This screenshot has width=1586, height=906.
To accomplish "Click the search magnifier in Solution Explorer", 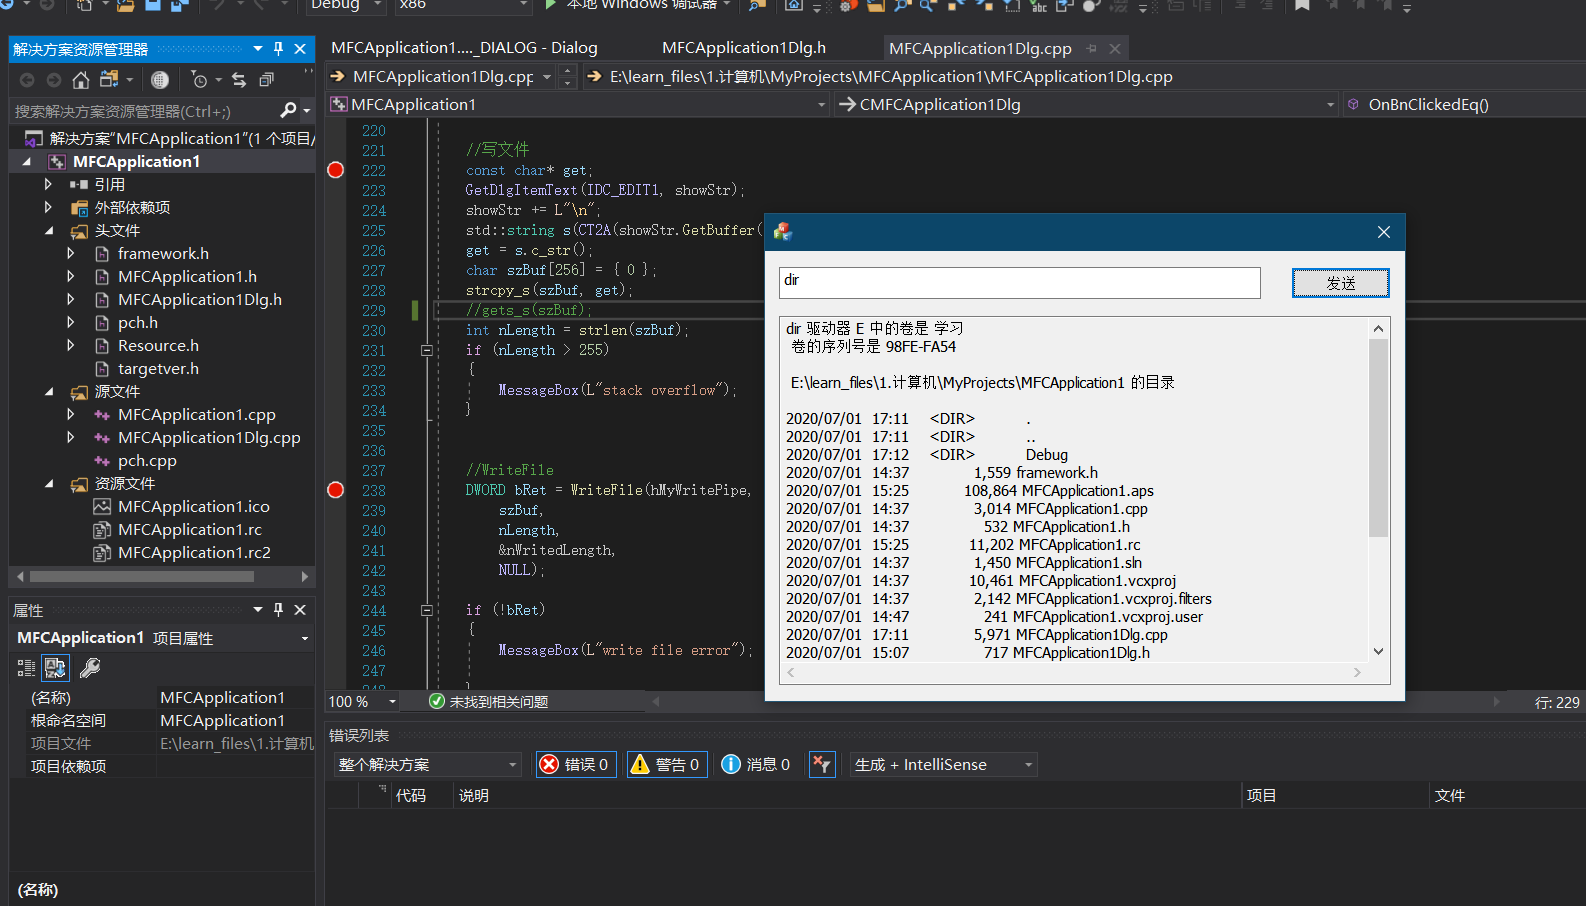I will click(288, 110).
